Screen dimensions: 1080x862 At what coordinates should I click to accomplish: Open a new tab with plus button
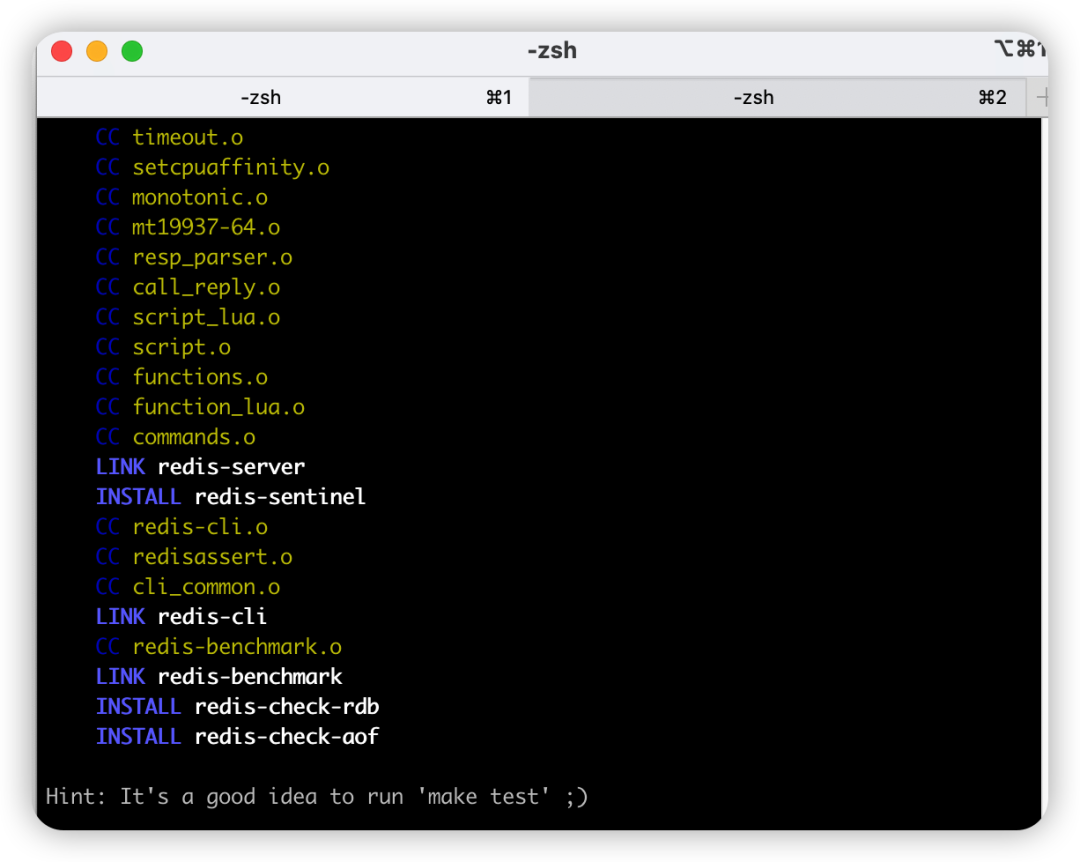point(1042,97)
